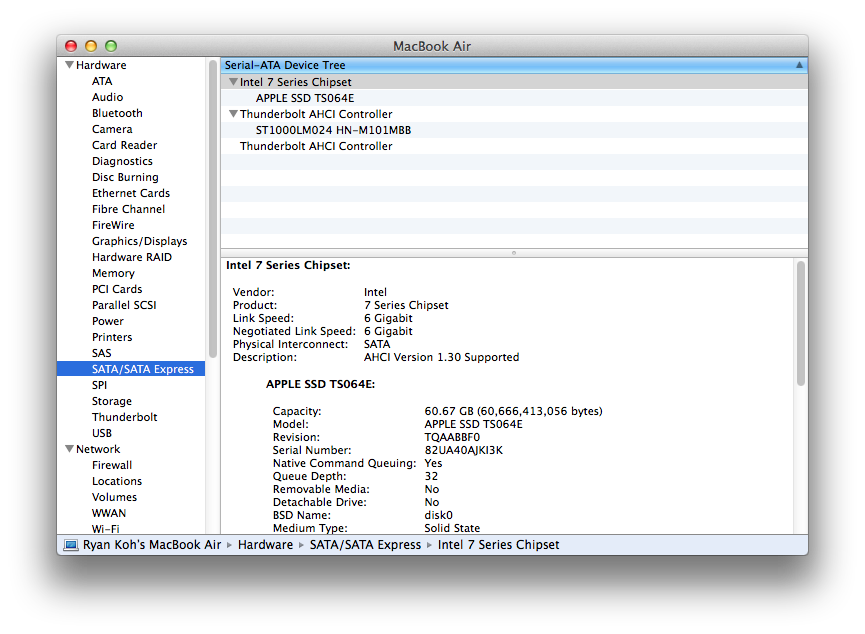Select Fibre Channel in the sidebar
The image size is (865, 634).
point(129,209)
